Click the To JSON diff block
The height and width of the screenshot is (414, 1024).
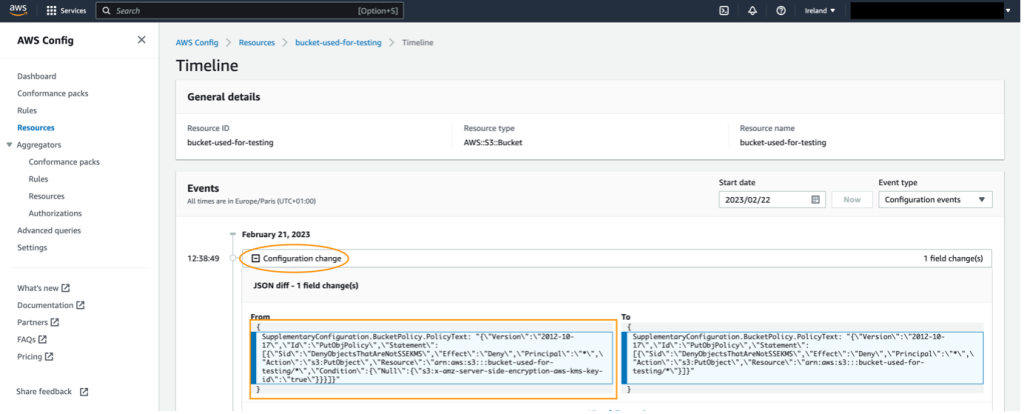pyautogui.click(x=802, y=358)
